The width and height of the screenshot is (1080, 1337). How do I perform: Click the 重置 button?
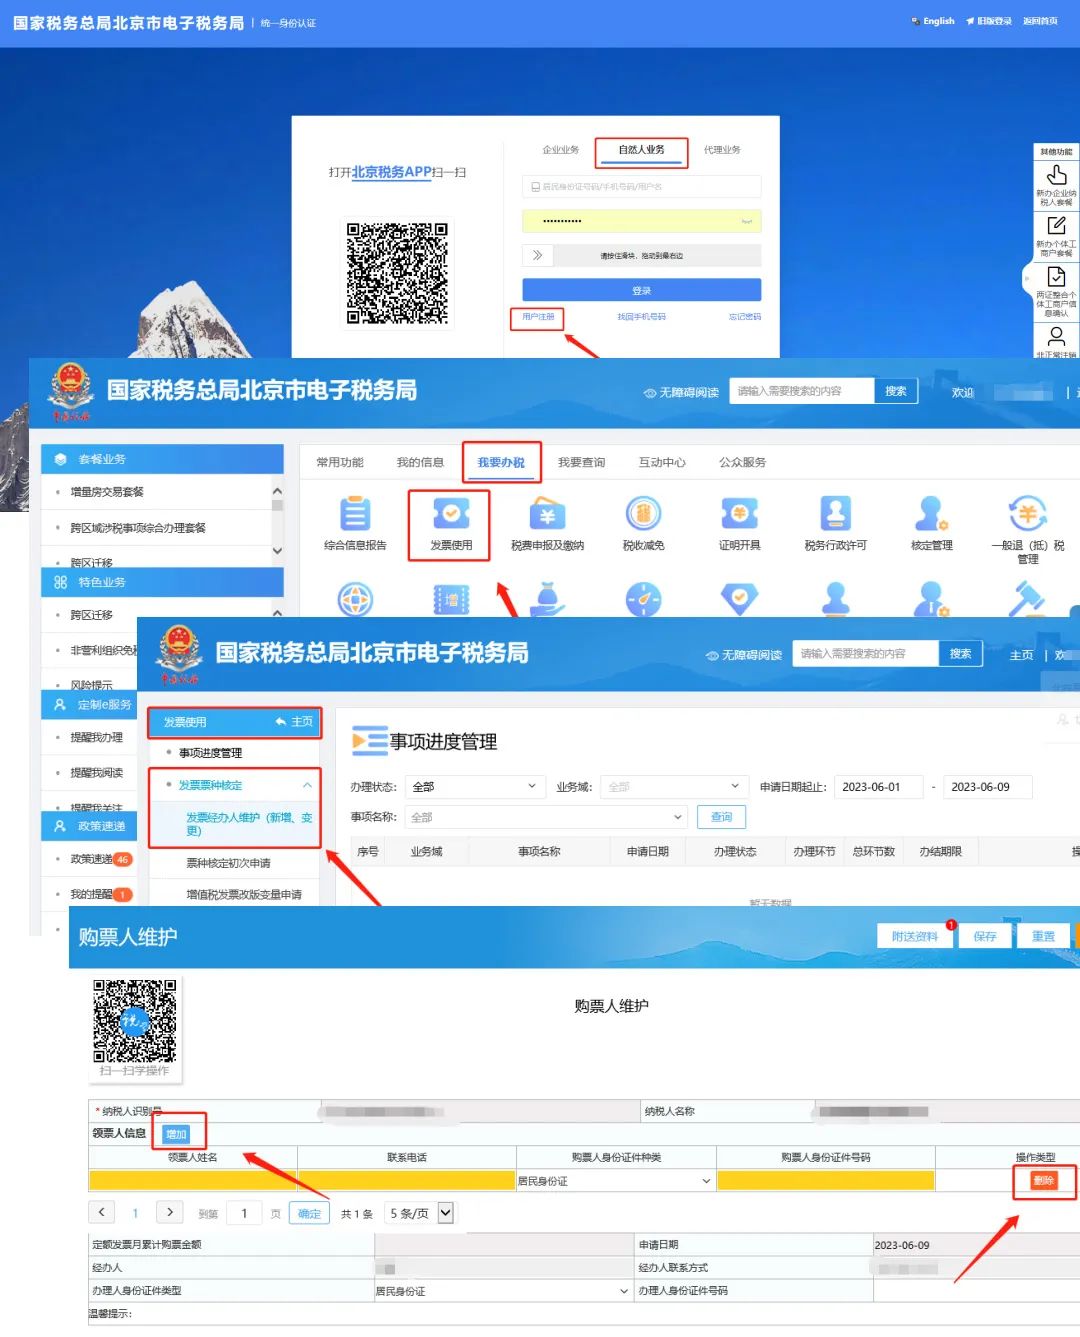click(1043, 936)
